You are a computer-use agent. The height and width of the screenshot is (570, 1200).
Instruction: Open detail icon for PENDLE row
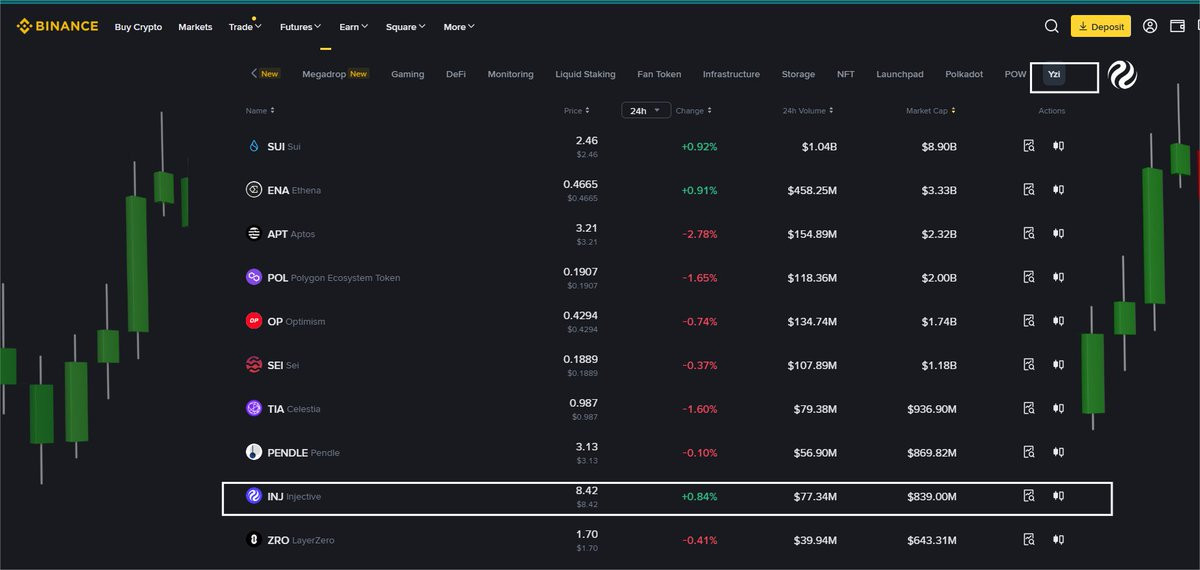click(1028, 452)
